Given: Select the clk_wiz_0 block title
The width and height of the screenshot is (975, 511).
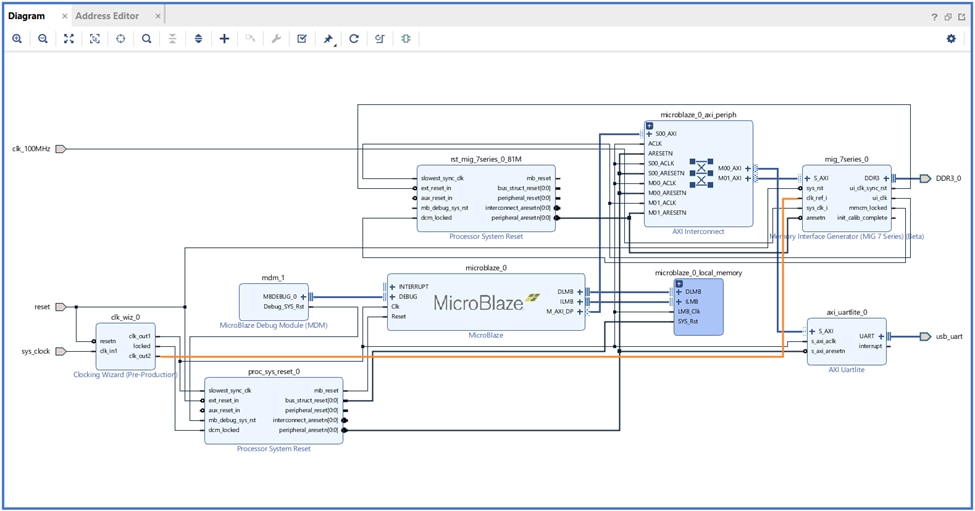Looking at the screenshot, I should (x=126, y=317).
